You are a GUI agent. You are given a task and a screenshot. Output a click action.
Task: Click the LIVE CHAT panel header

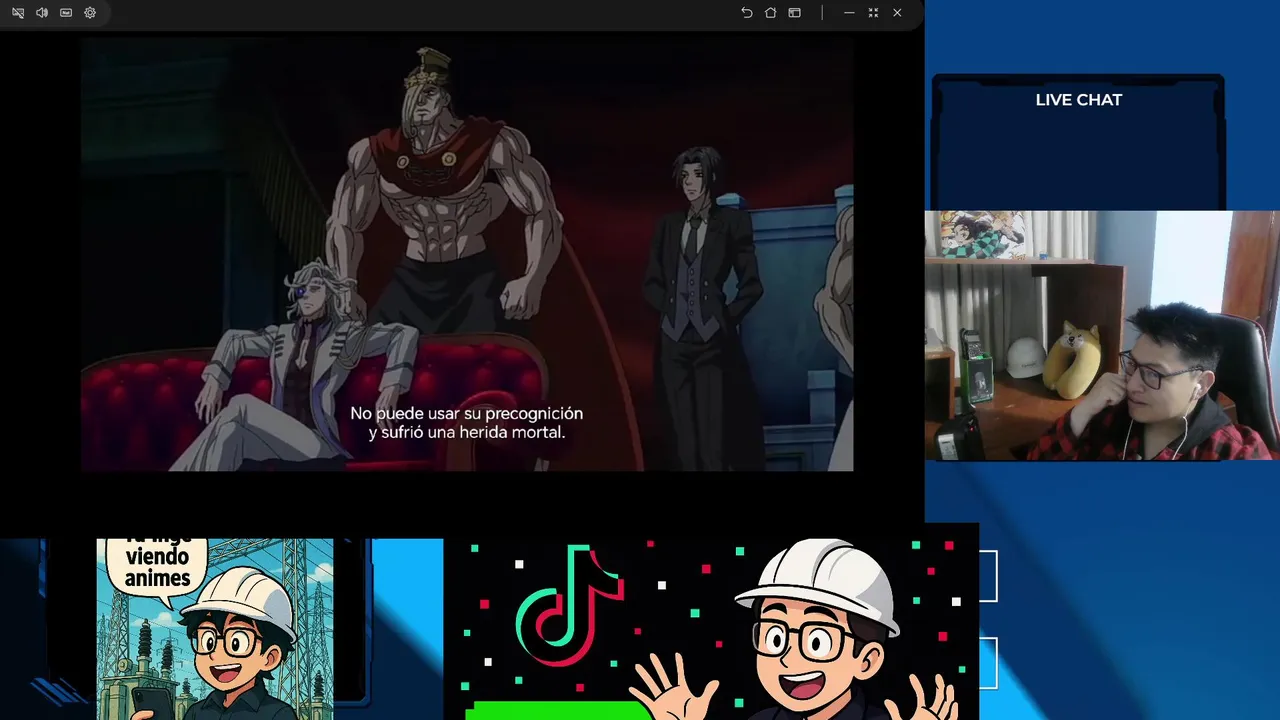[x=1078, y=100]
